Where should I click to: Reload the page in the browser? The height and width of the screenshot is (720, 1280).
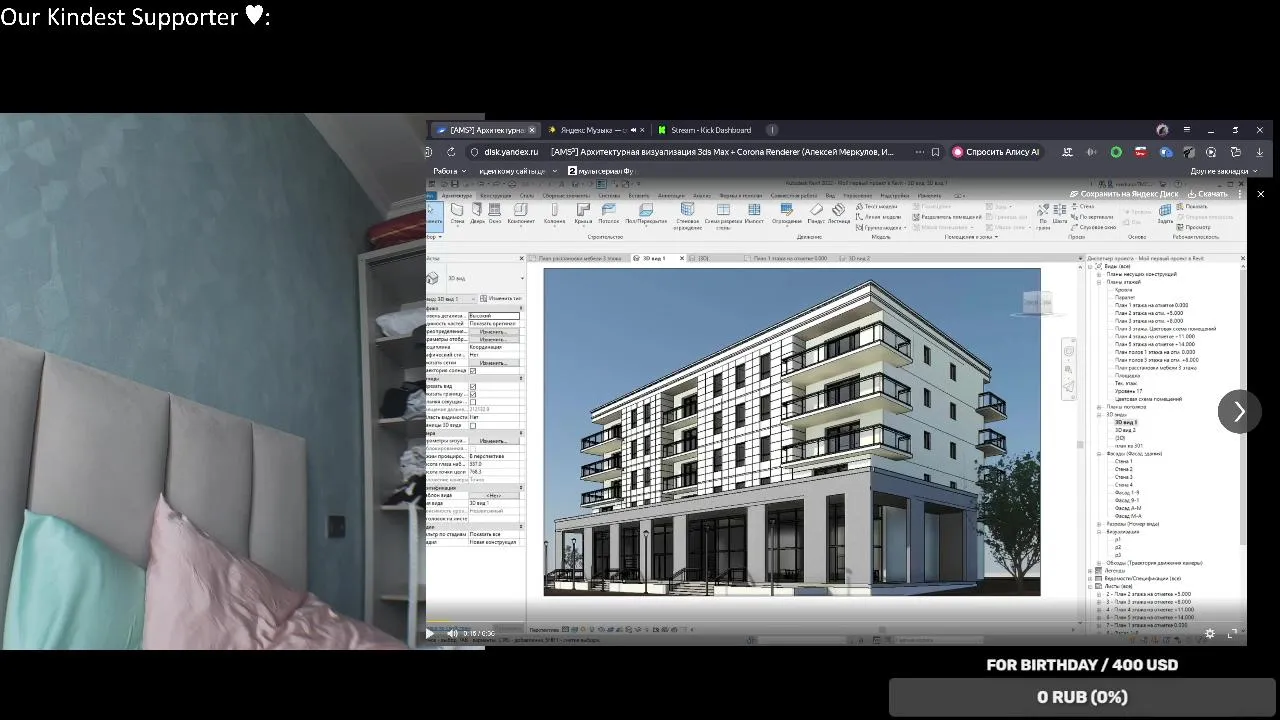pyautogui.click(x=451, y=152)
